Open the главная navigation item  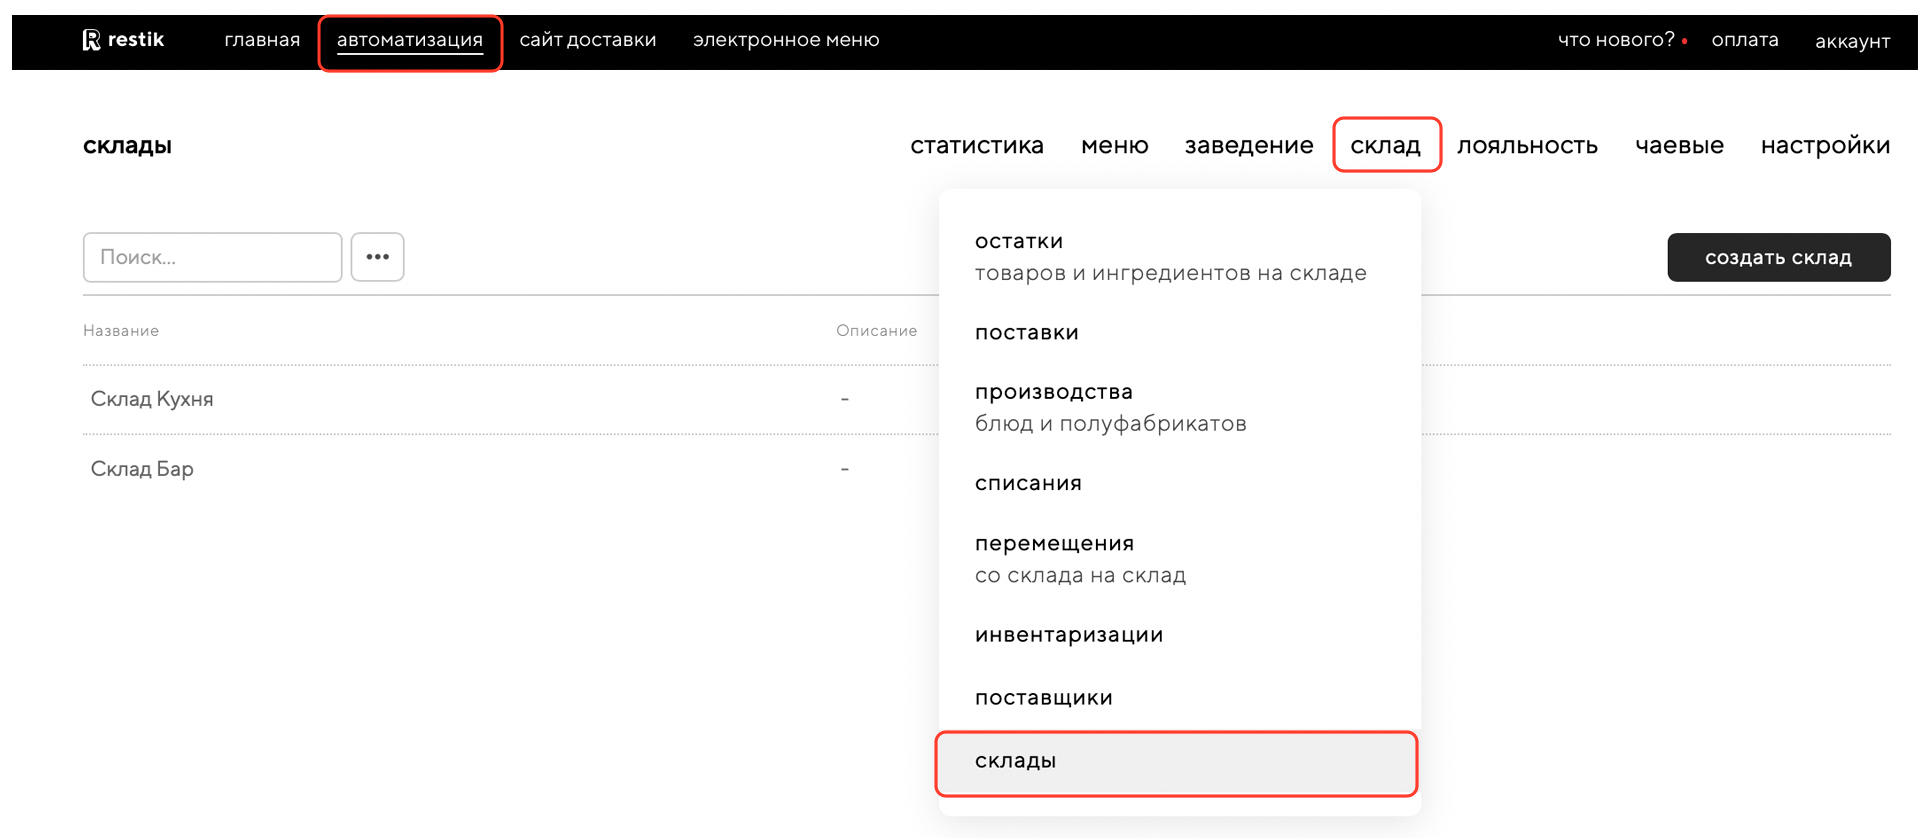262,40
